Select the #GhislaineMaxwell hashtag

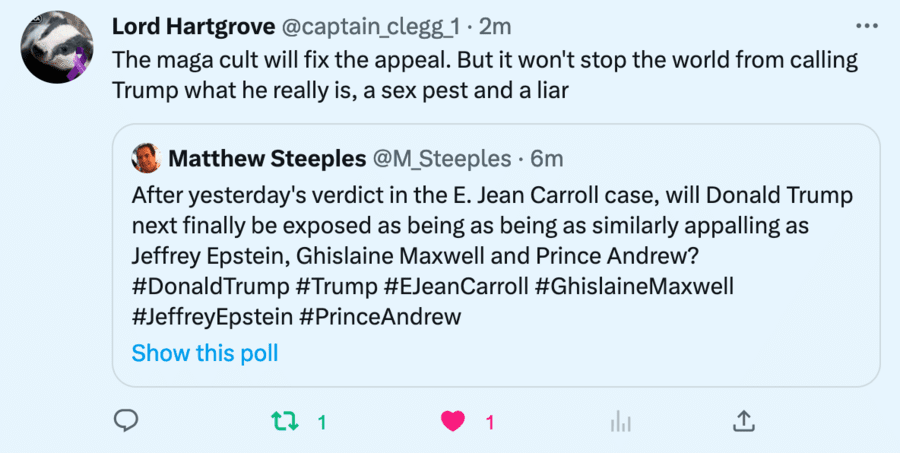coord(634,287)
